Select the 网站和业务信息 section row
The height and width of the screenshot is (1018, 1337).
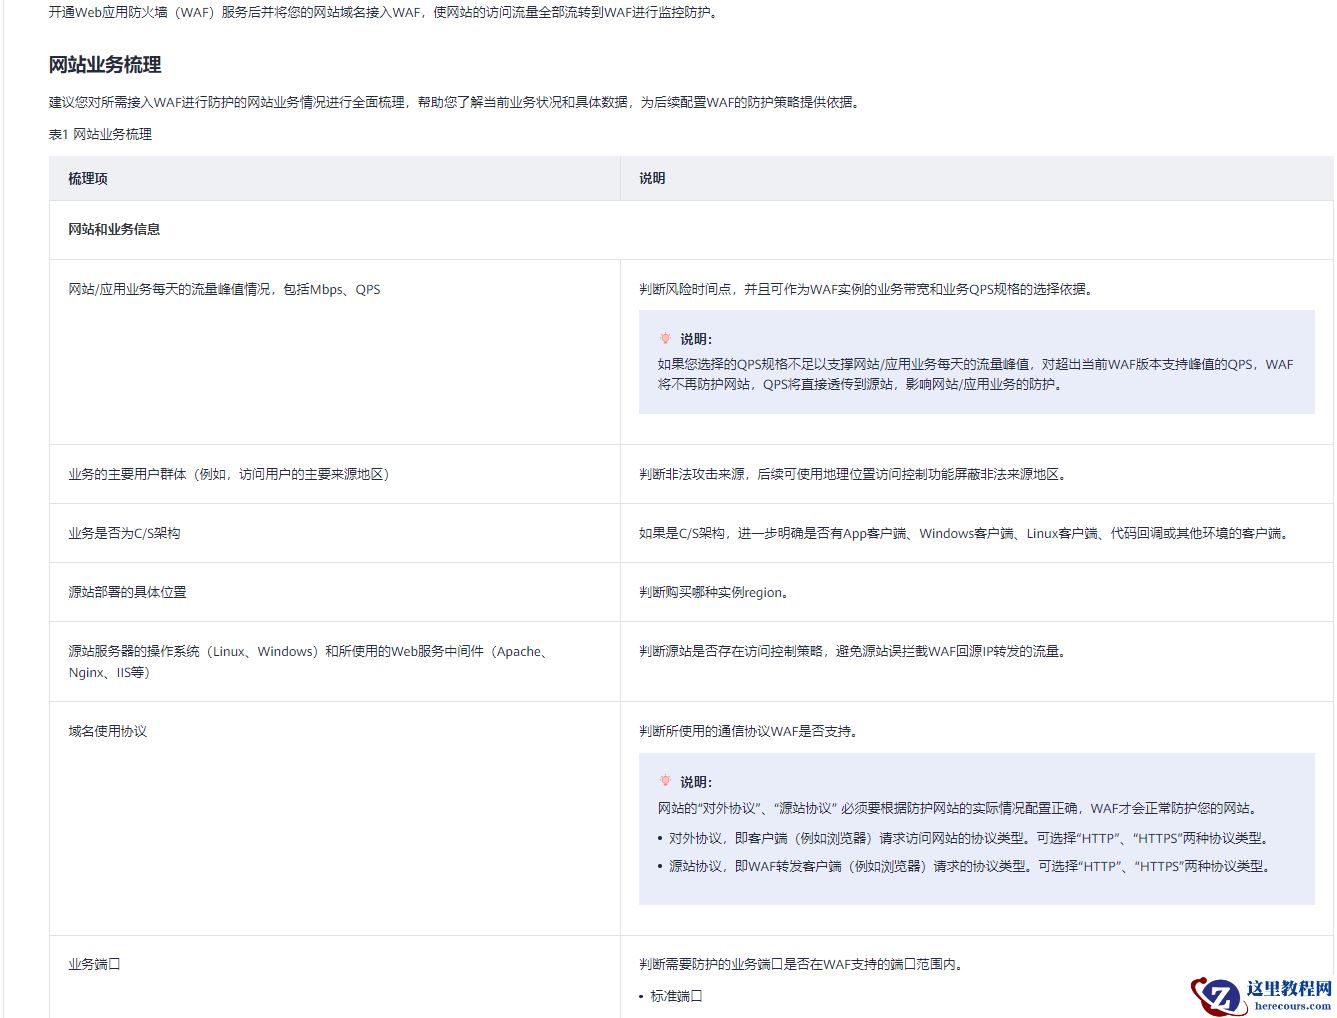691,229
